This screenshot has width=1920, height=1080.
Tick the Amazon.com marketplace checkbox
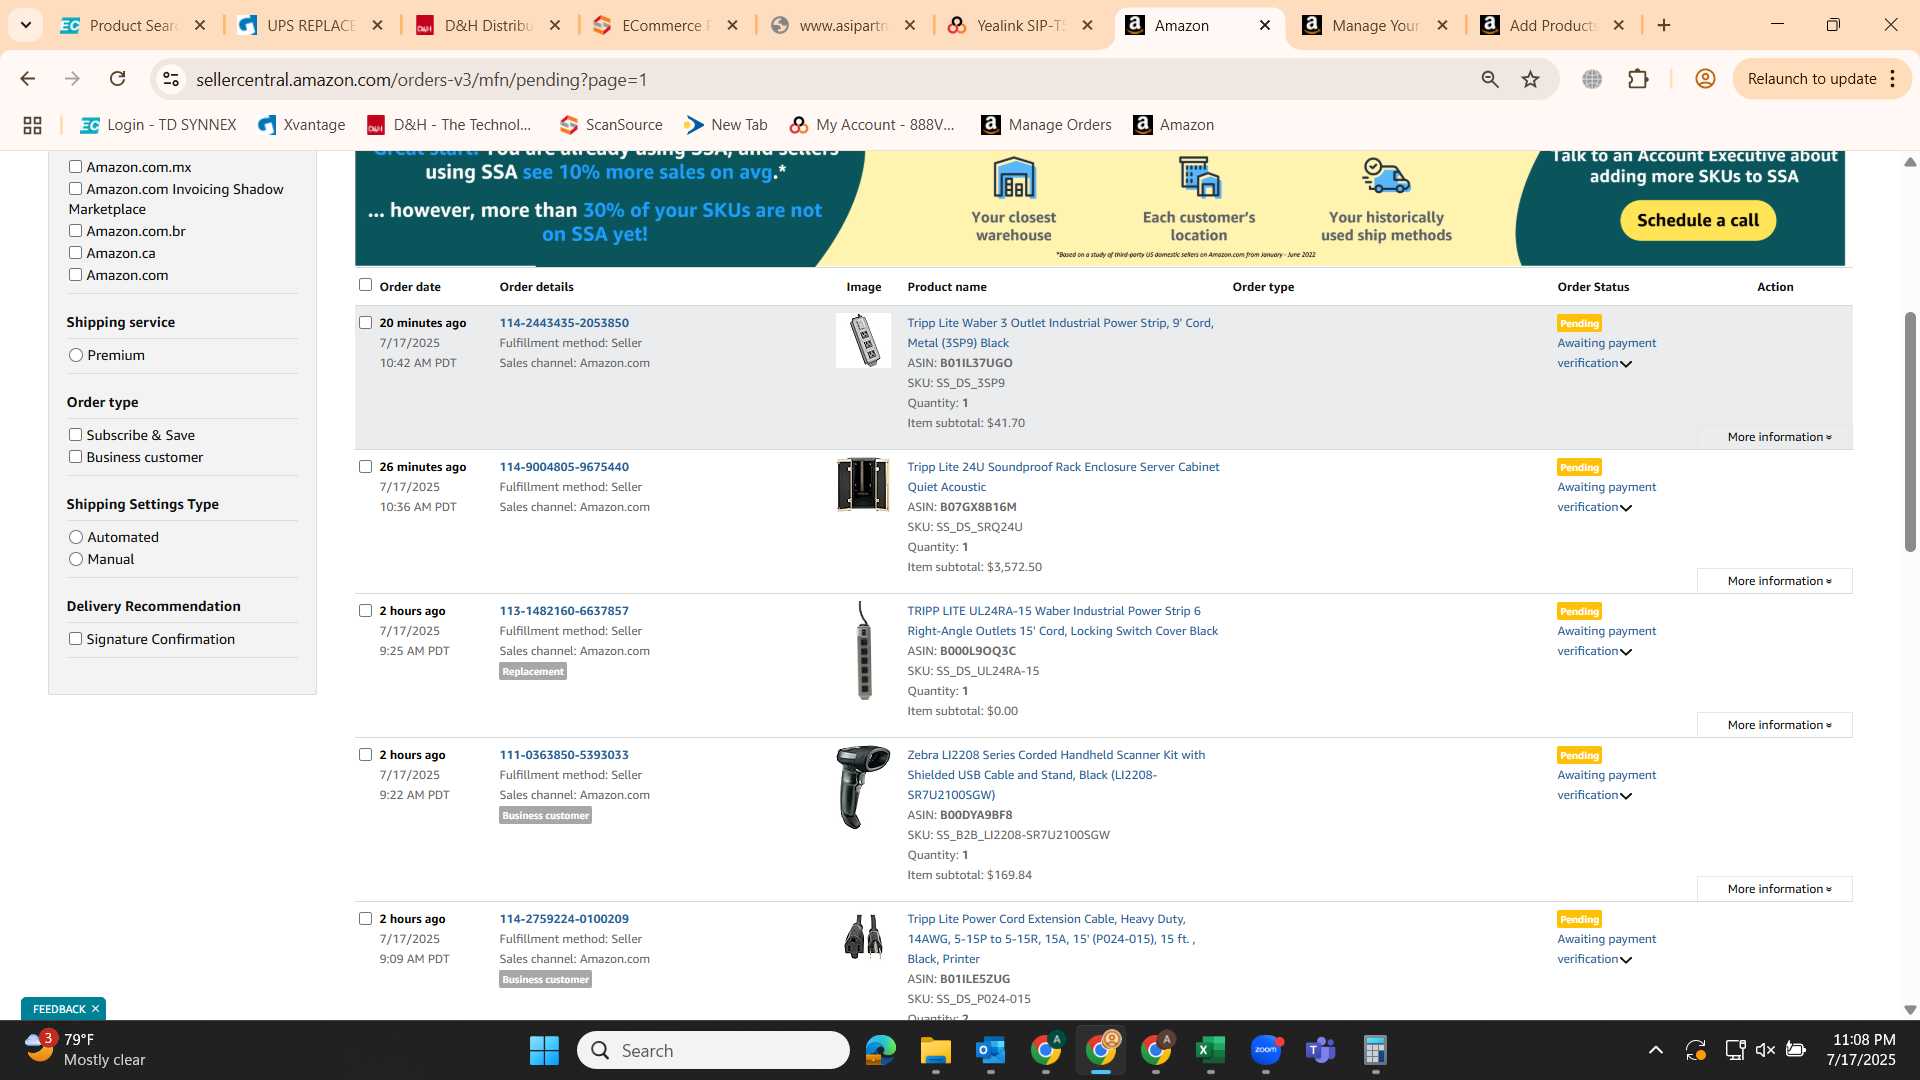click(x=75, y=275)
